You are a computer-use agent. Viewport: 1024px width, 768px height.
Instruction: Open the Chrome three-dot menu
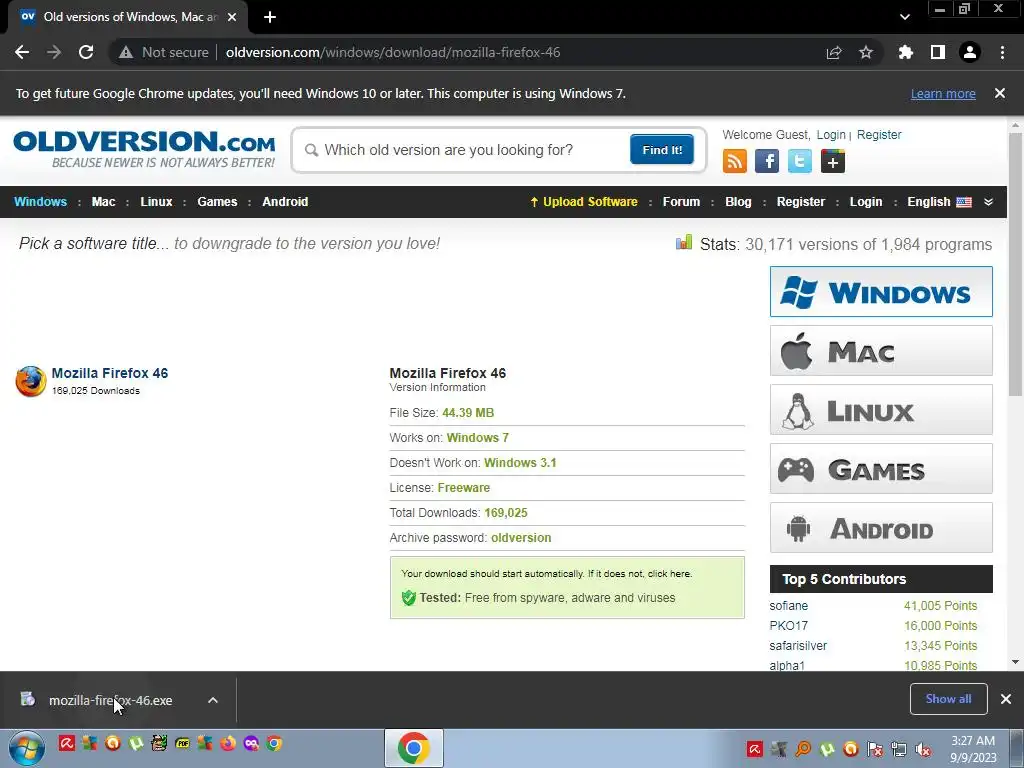1002,52
